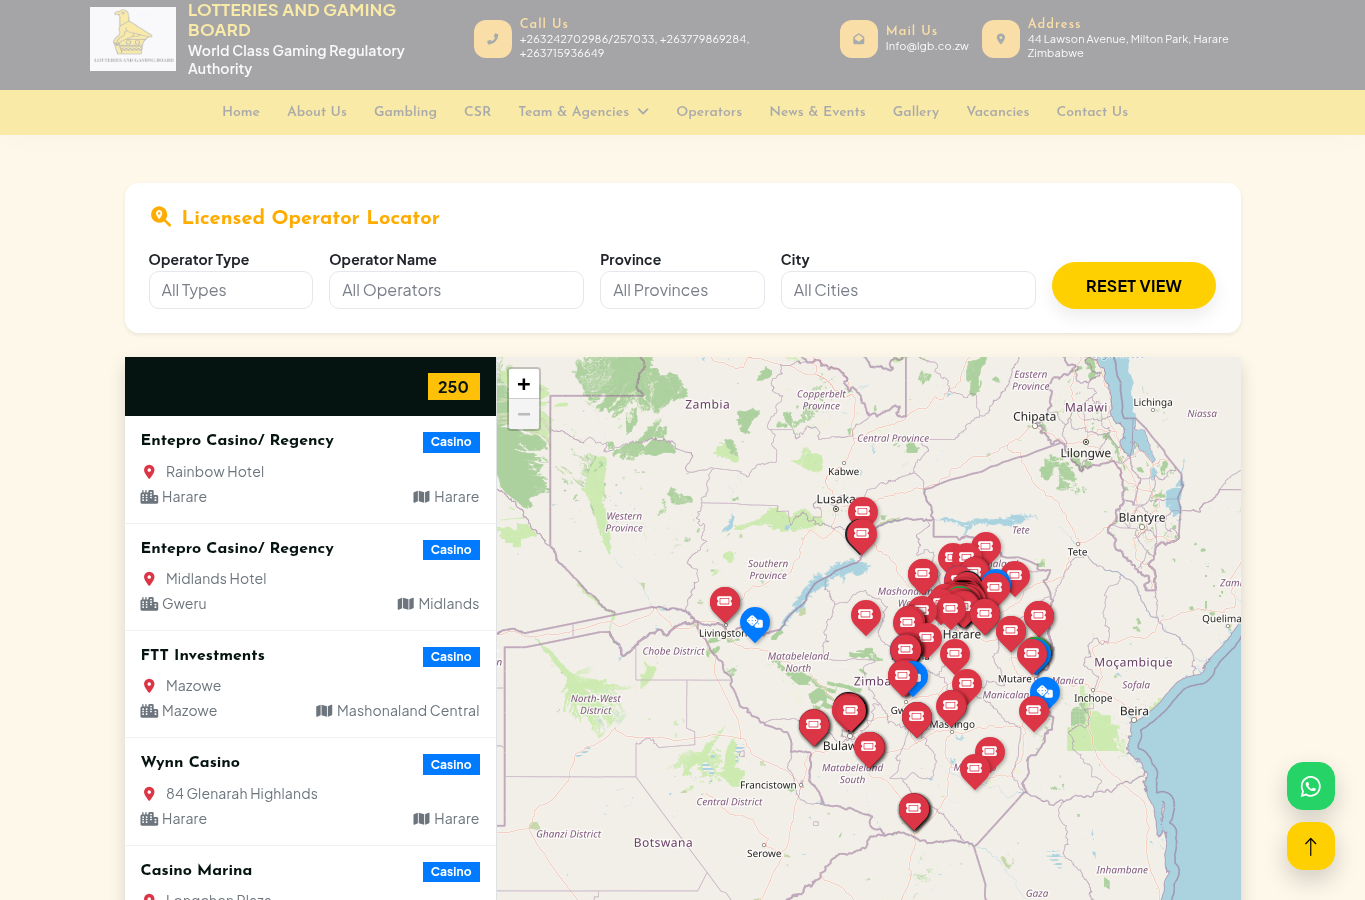Go to the Home menu item
Viewport: 1365px width, 900px height.
pyautogui.click(x=241, y=112)
